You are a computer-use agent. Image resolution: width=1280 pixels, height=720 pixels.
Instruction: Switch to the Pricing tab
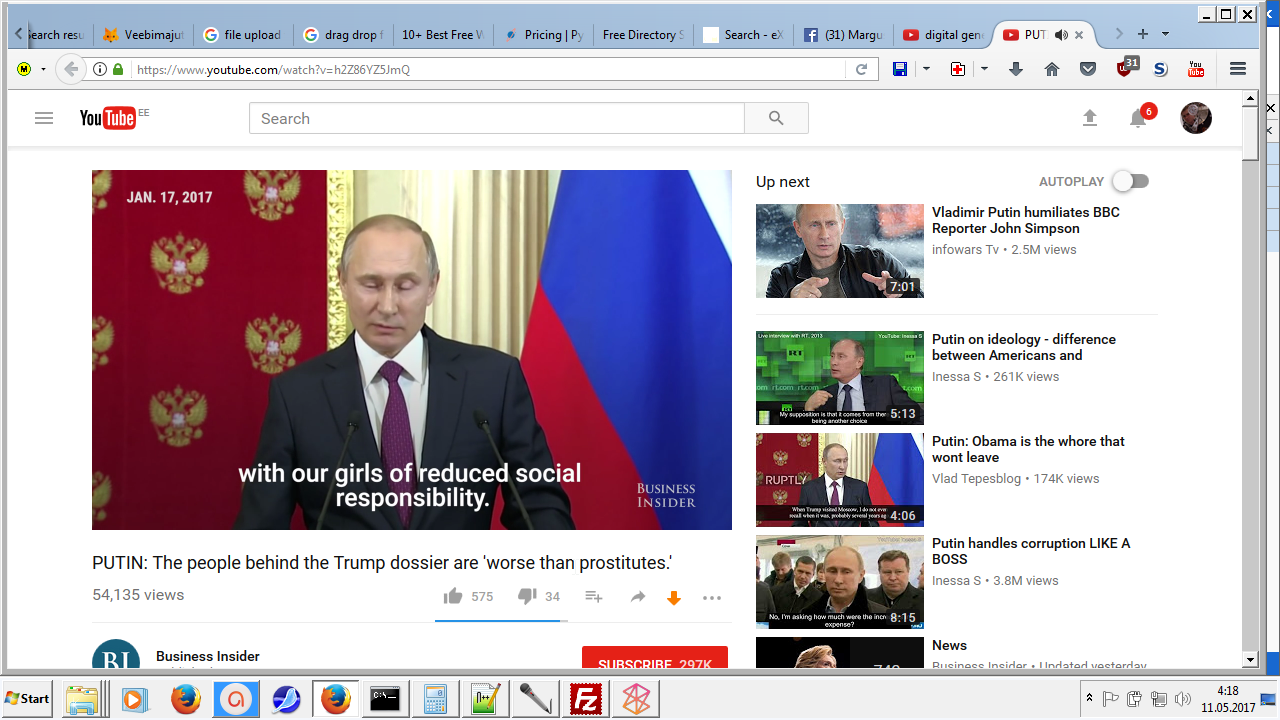point(543,34)
